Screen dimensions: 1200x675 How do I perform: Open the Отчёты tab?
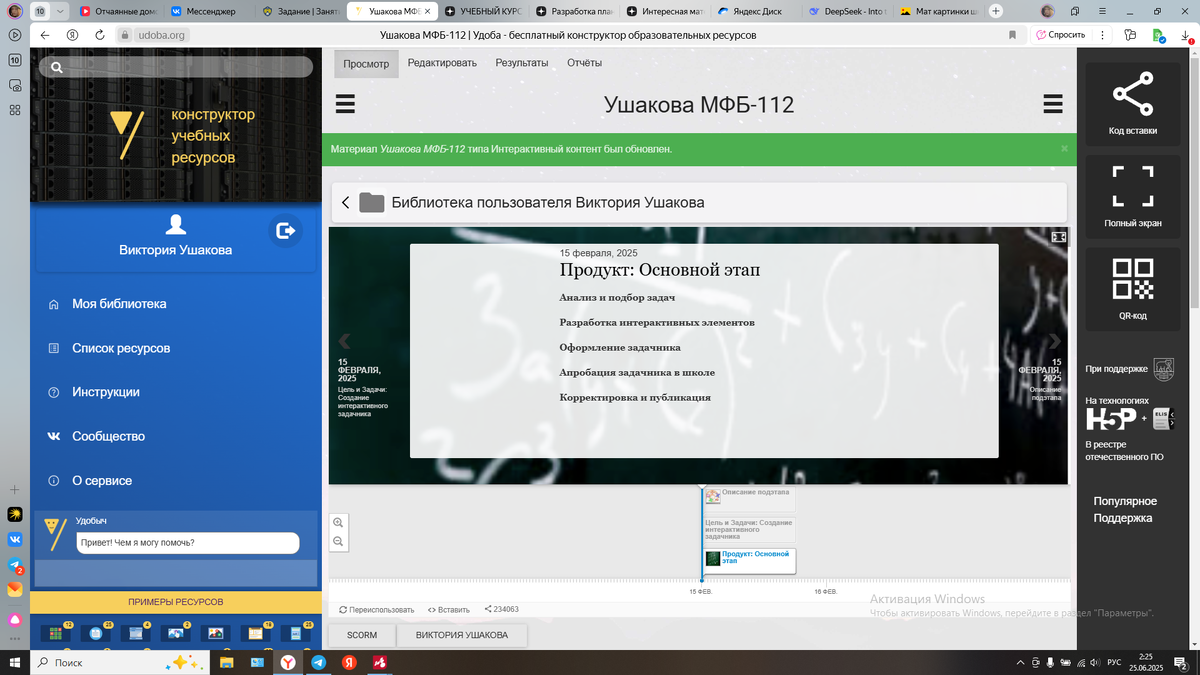(x=584, y=62)
